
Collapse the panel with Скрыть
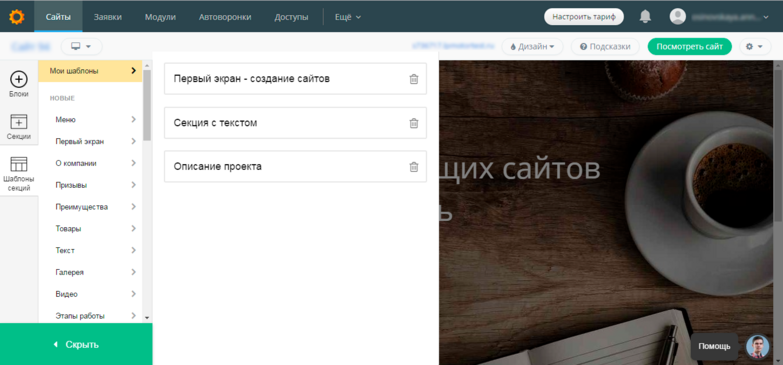[x=76, y=345]
